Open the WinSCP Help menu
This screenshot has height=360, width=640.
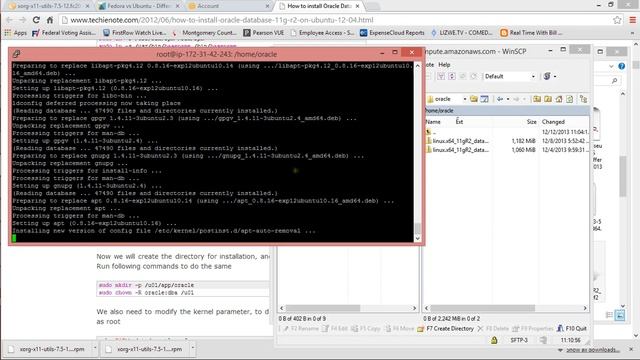click(444, 64)
